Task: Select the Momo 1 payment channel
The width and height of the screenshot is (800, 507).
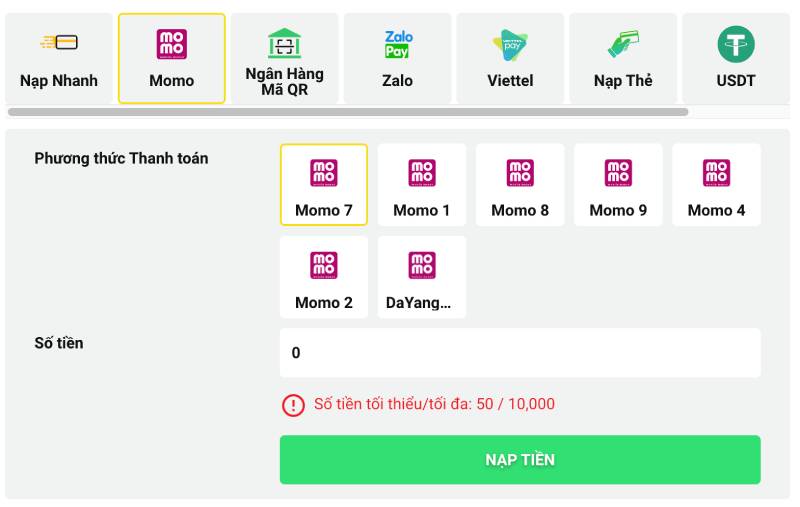Action: pos(421,185)
